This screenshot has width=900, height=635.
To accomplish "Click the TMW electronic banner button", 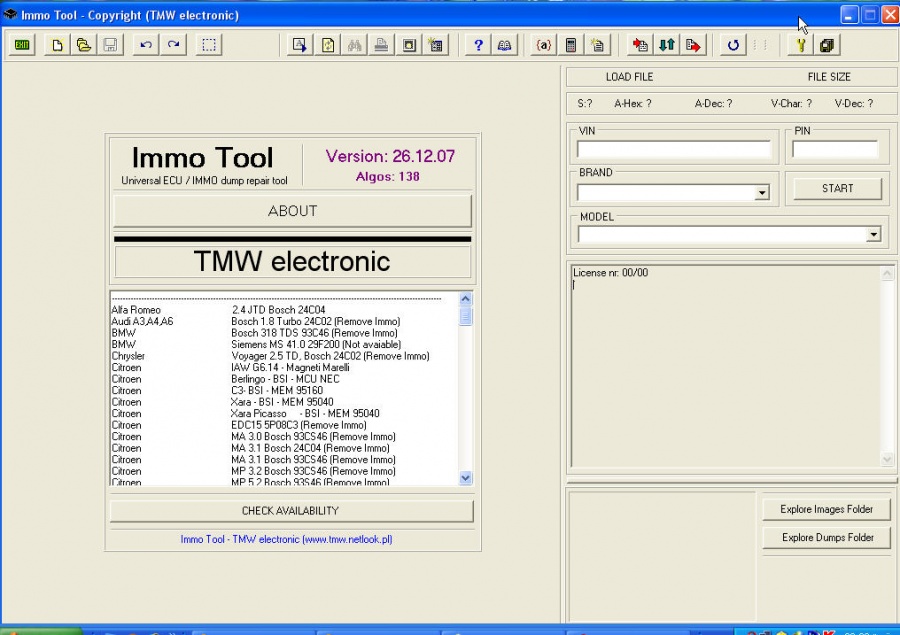I will coord(292,261).
